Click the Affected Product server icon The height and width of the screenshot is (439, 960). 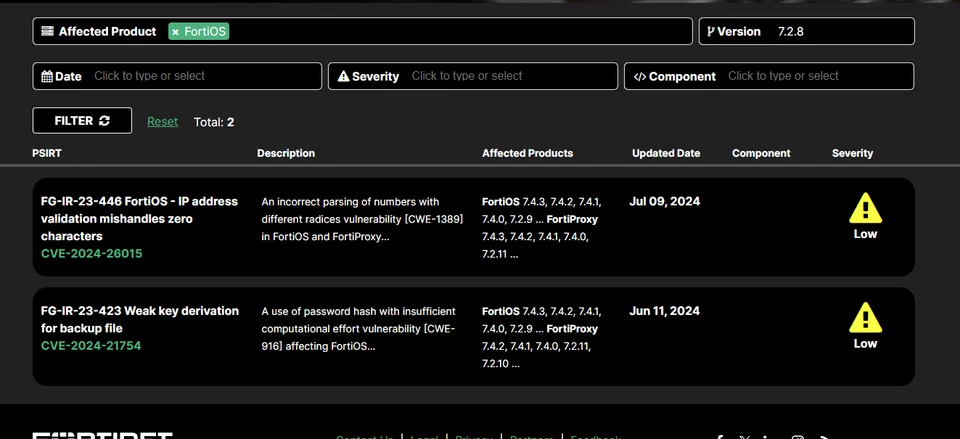coord(47,31)
